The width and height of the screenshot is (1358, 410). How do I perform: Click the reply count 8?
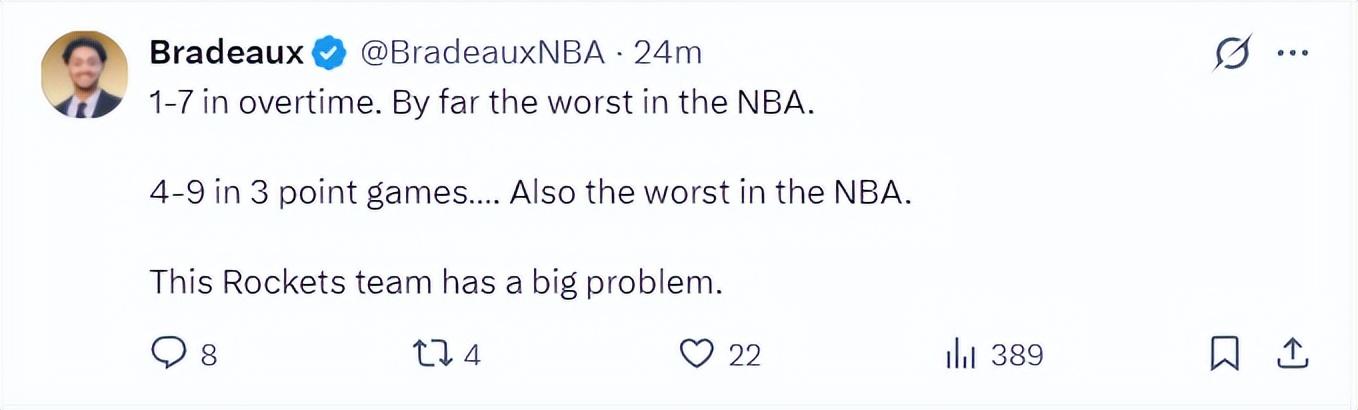click(209, 355)
